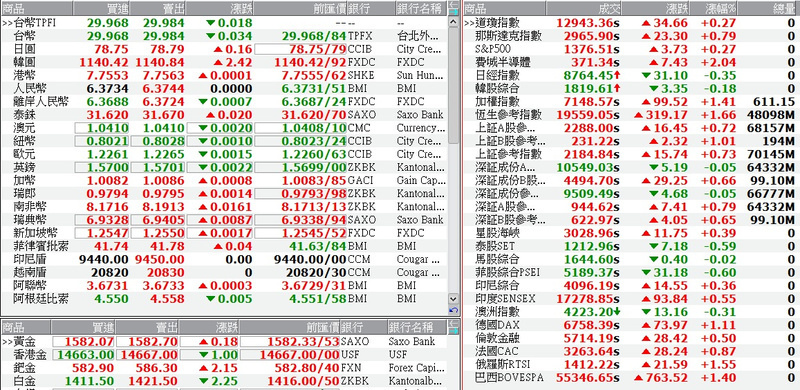Select the 黃金 row in metals panel

pos(223,342)
